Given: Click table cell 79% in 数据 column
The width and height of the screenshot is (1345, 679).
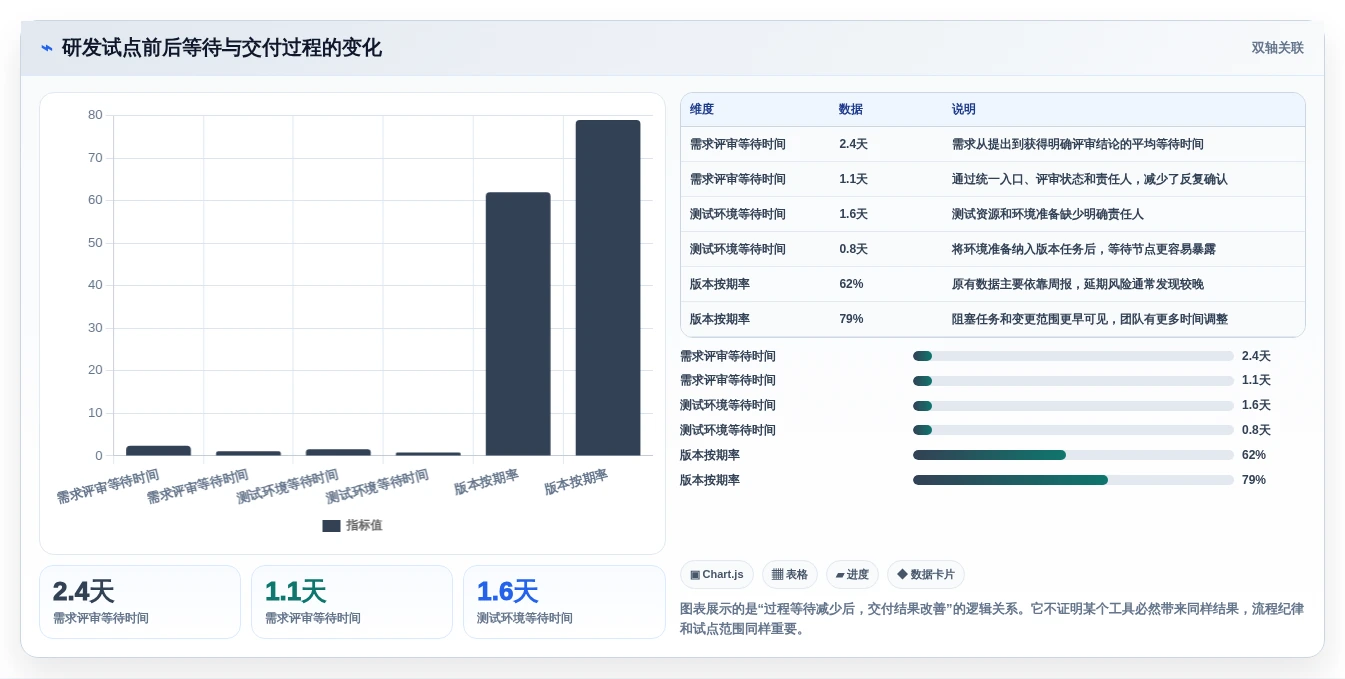Looking at the screenshot, I should (851, 319).
